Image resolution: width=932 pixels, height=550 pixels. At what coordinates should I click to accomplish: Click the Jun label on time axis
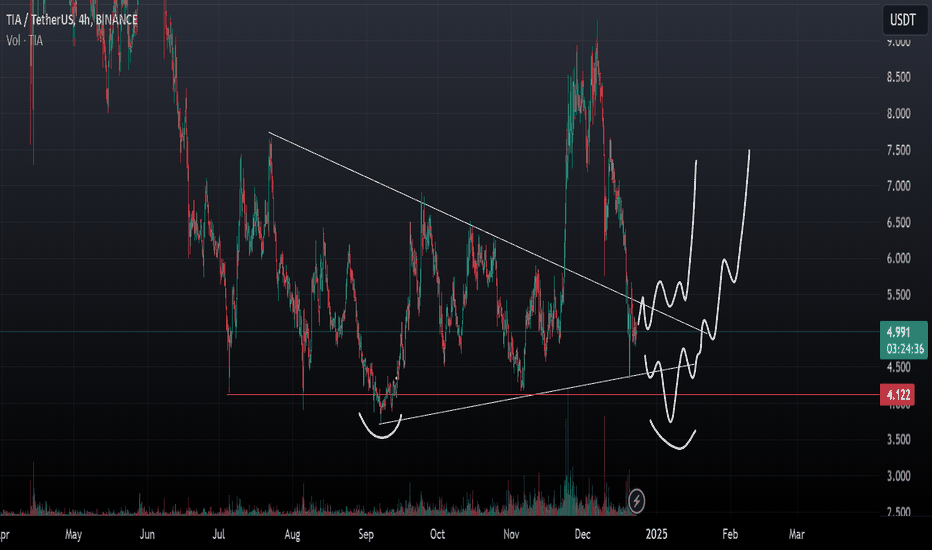click(x=147, y=534)
